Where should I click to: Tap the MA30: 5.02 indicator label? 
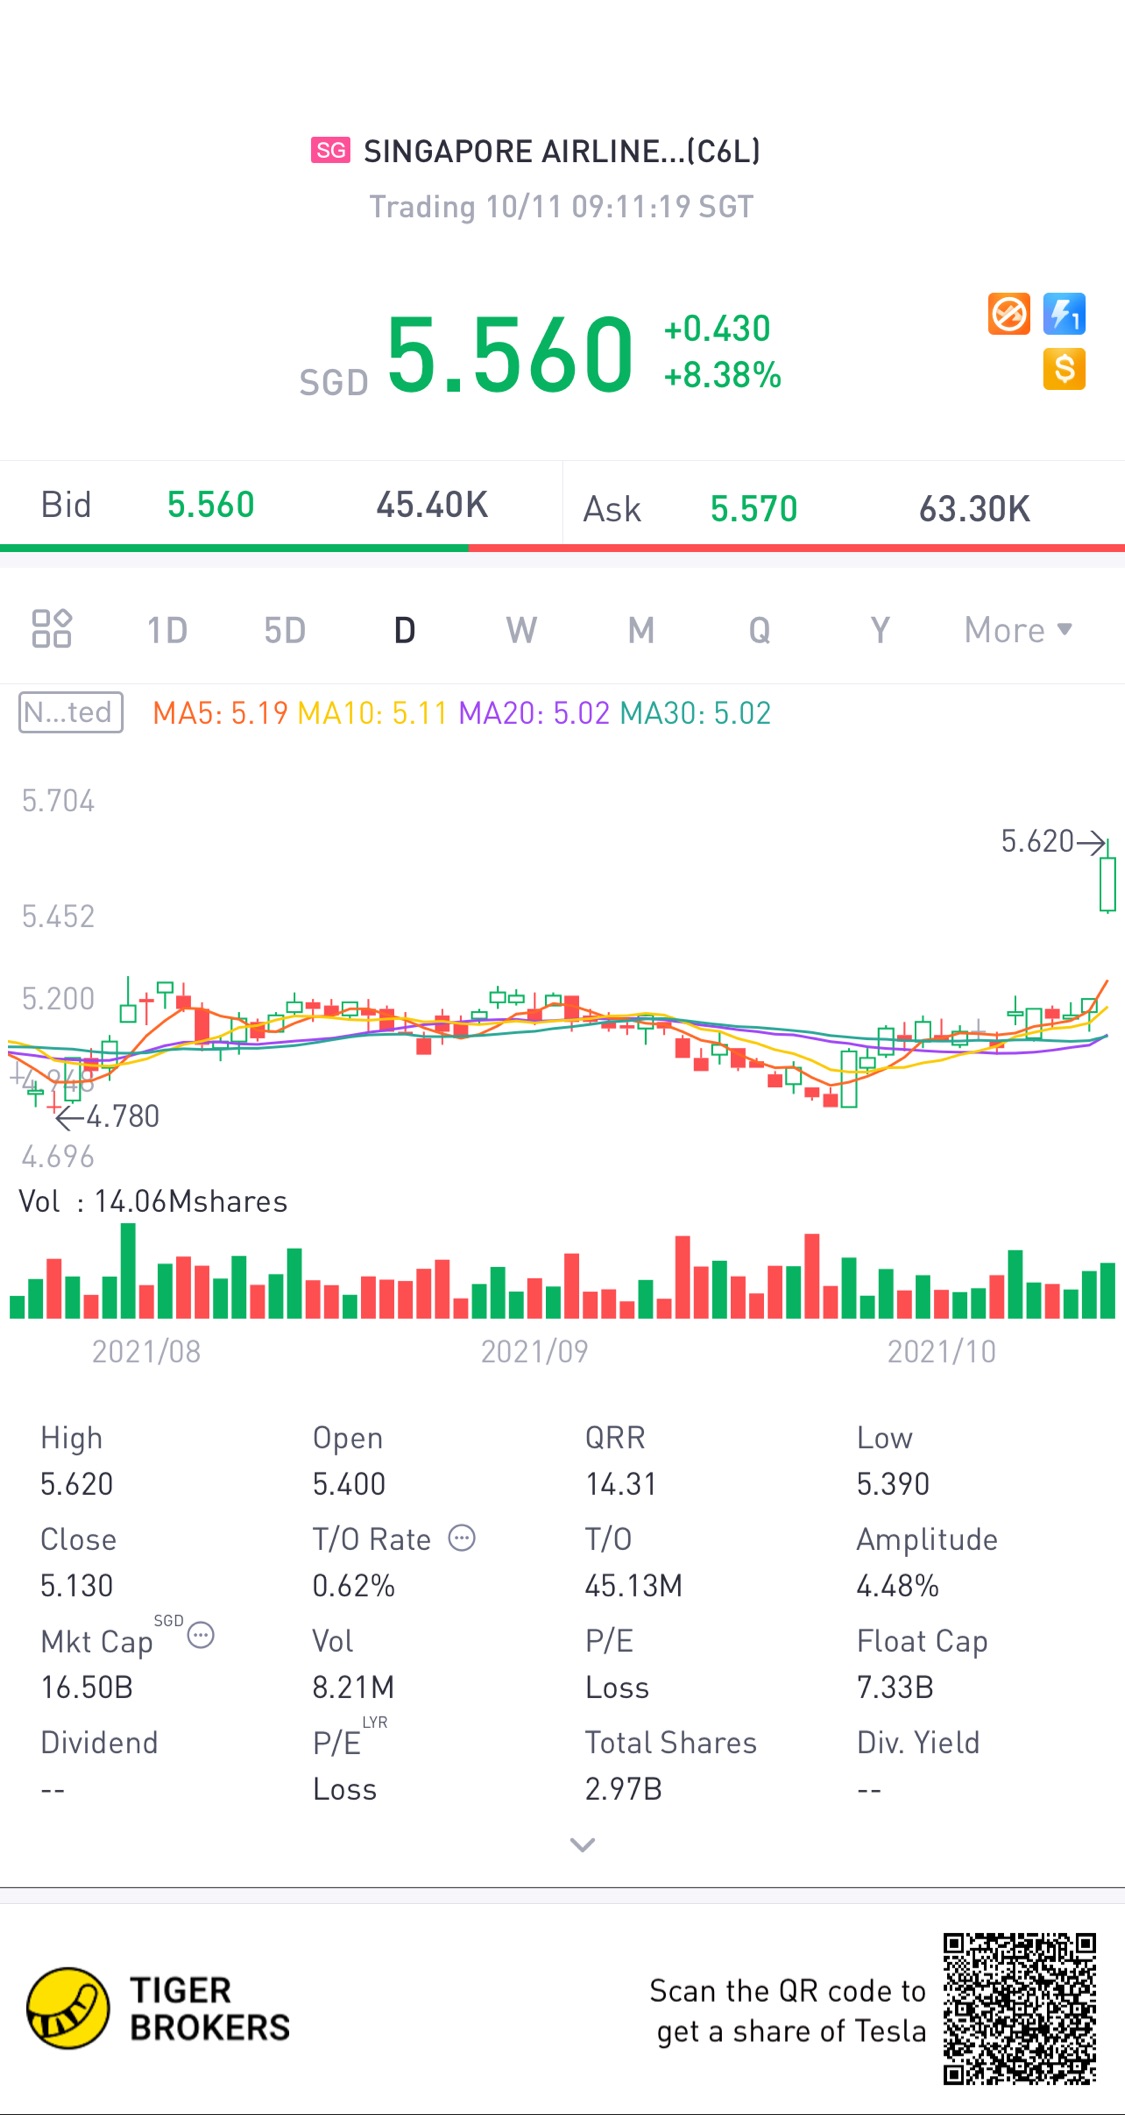[x=696, y=713]
